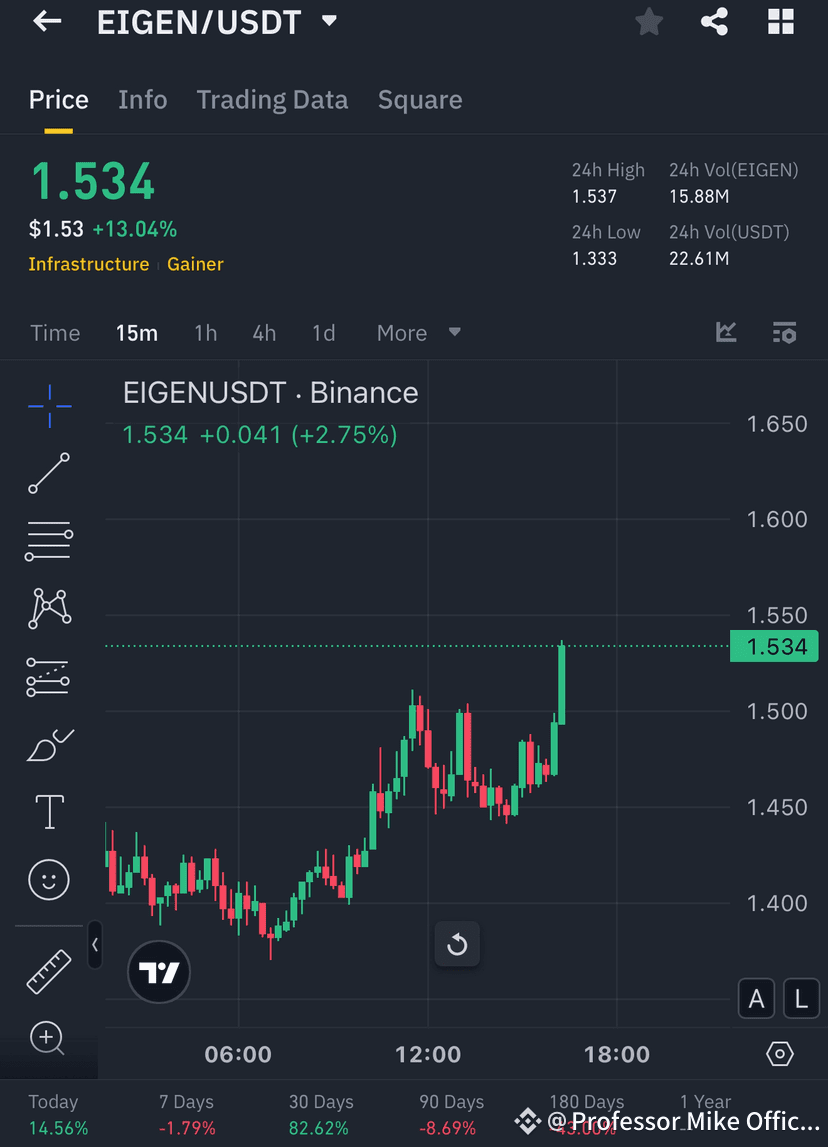
Task: Select the XABCD pattern tool
Action: [48, 608]
